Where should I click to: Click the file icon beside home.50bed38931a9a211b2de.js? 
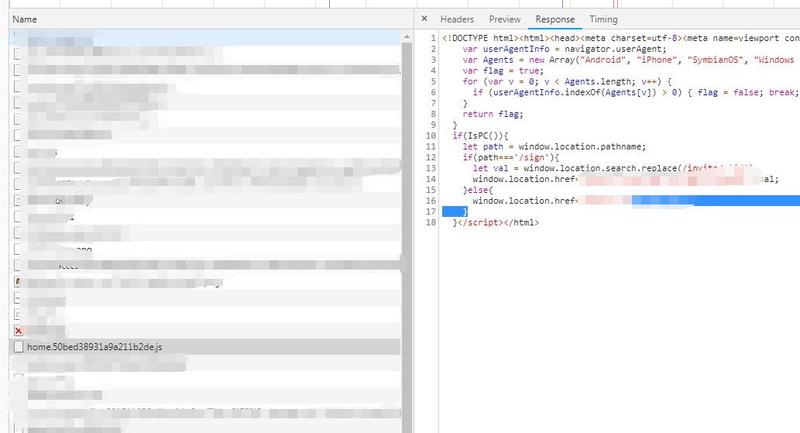click(x=18, y=347)
